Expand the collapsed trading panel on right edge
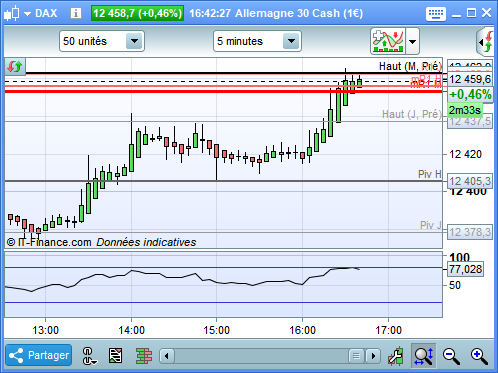498x373 pixels. pyautogui.click(x=486, y=42)
